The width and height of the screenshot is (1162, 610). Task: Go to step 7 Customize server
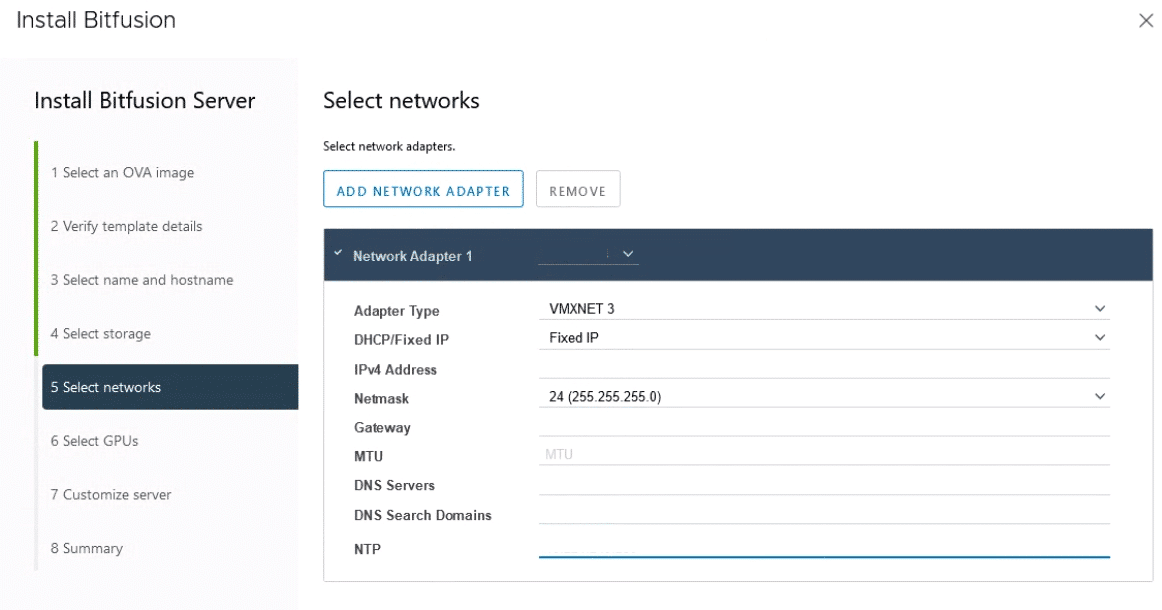click(x=110, y=494)
